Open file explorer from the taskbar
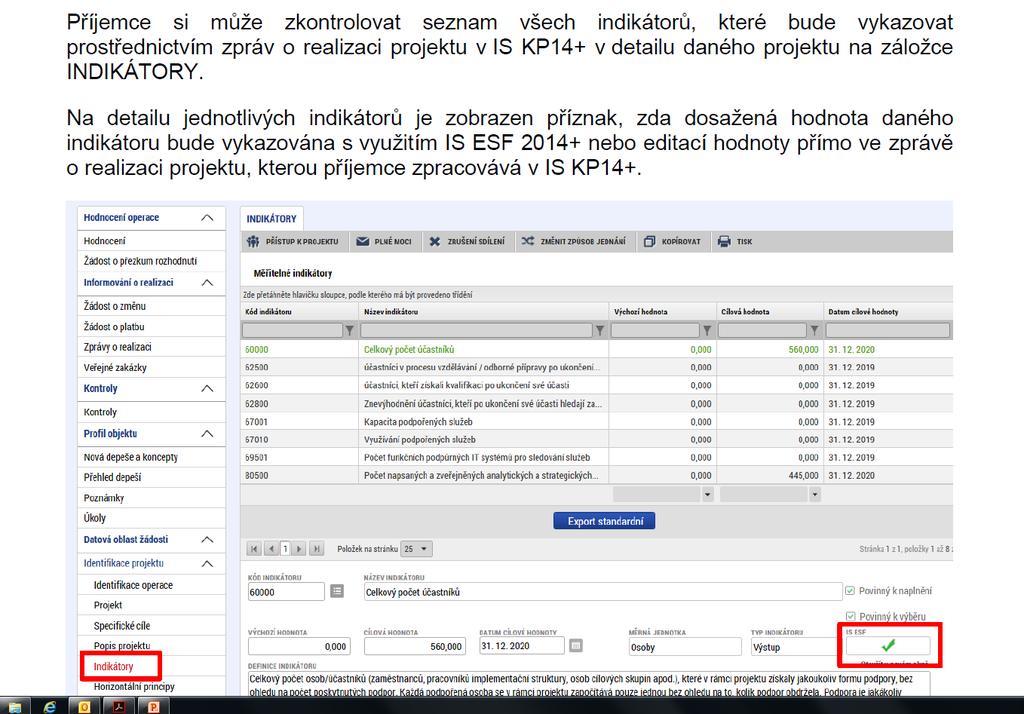Viewport: 1024px width, 714px height. (x=14, y=706)
